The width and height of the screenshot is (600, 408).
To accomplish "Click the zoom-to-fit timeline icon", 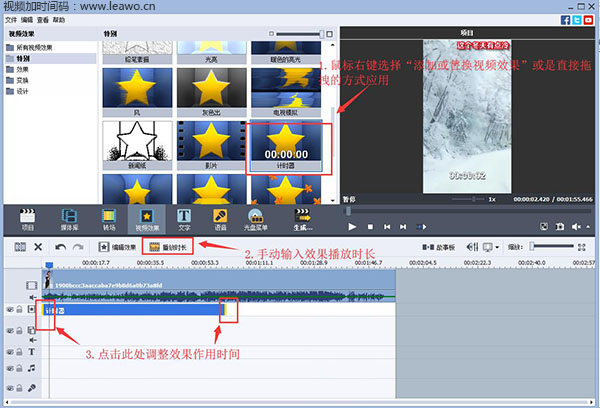I will 582,247.
